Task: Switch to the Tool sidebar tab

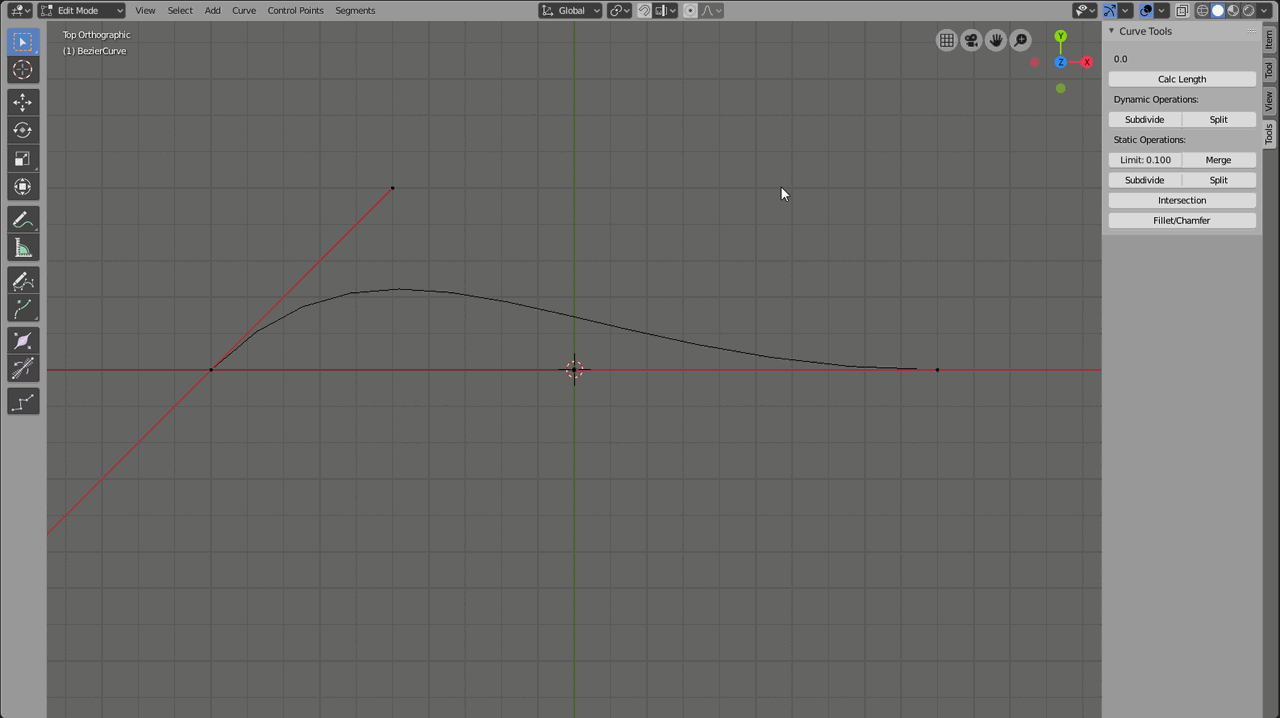Action: (1269, 69)
